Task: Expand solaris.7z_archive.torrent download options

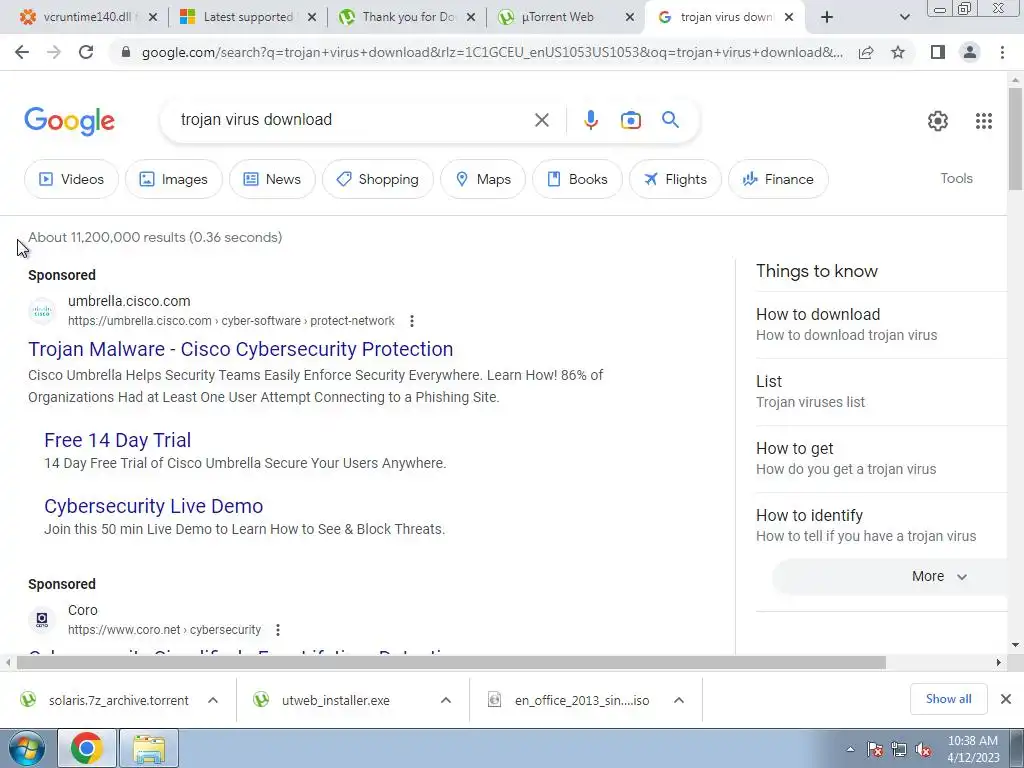Action: [213, 700]
